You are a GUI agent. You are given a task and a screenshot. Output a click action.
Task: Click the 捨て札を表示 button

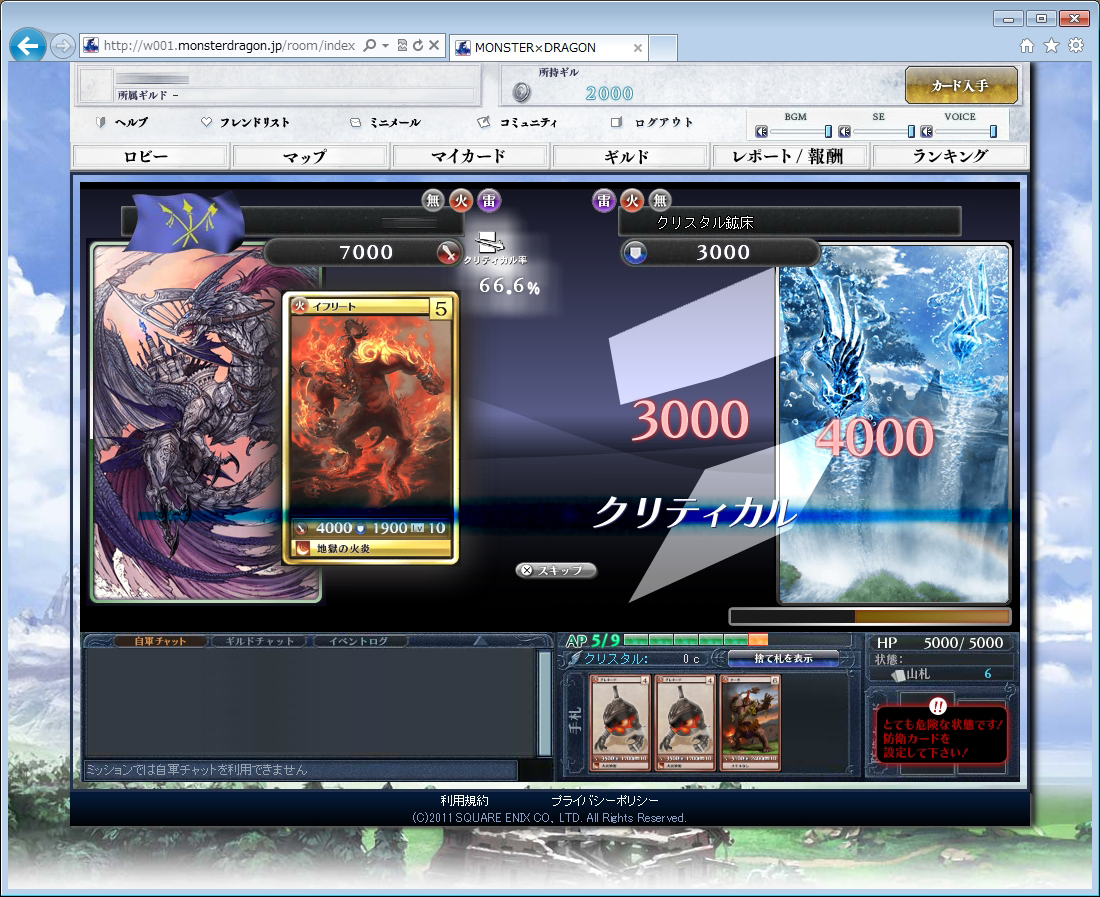click(x=783, y=659)
